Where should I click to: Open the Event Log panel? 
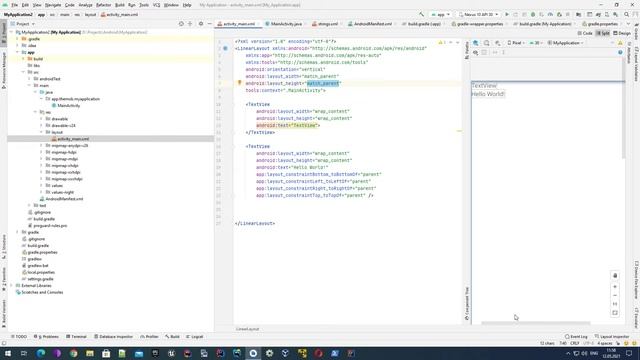576,337
